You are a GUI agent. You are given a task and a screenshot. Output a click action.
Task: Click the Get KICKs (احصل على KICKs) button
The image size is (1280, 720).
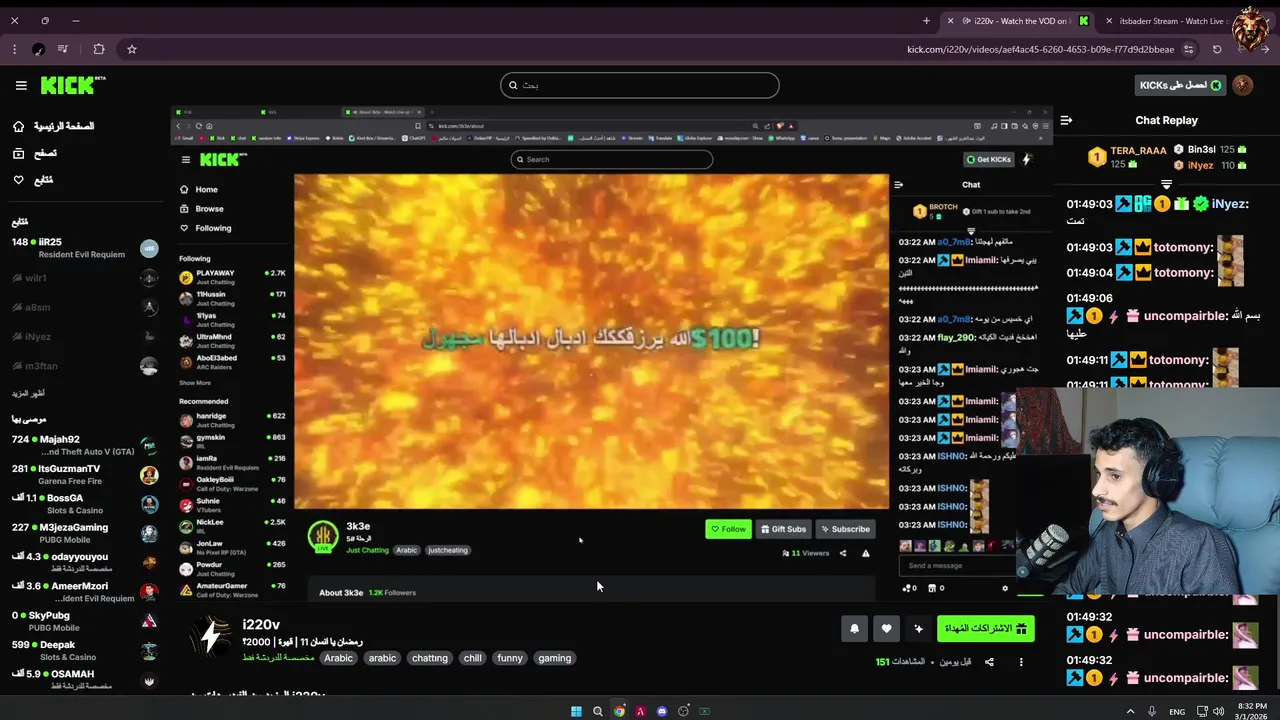tap(1181, 85)
